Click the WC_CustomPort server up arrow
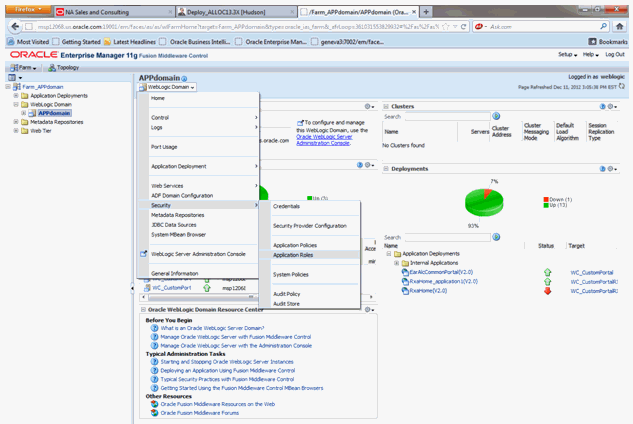 [x=207, y=288]
